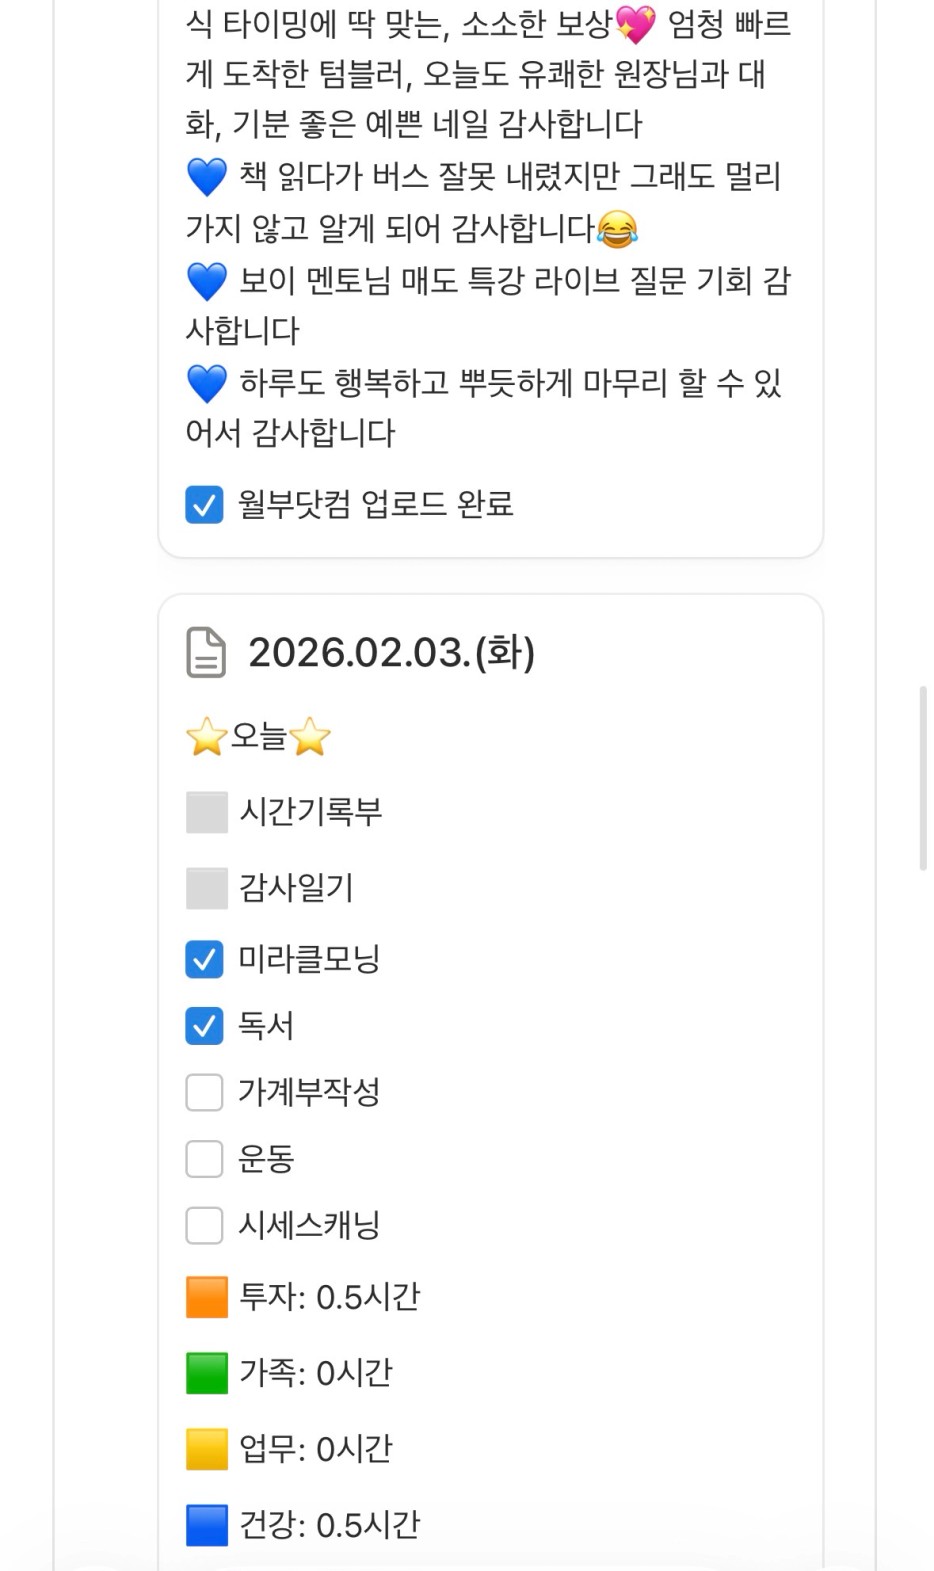934x1571 pixels.
Task: Click the gray square beside 시간기록부
Action: (x=207, y=812)
